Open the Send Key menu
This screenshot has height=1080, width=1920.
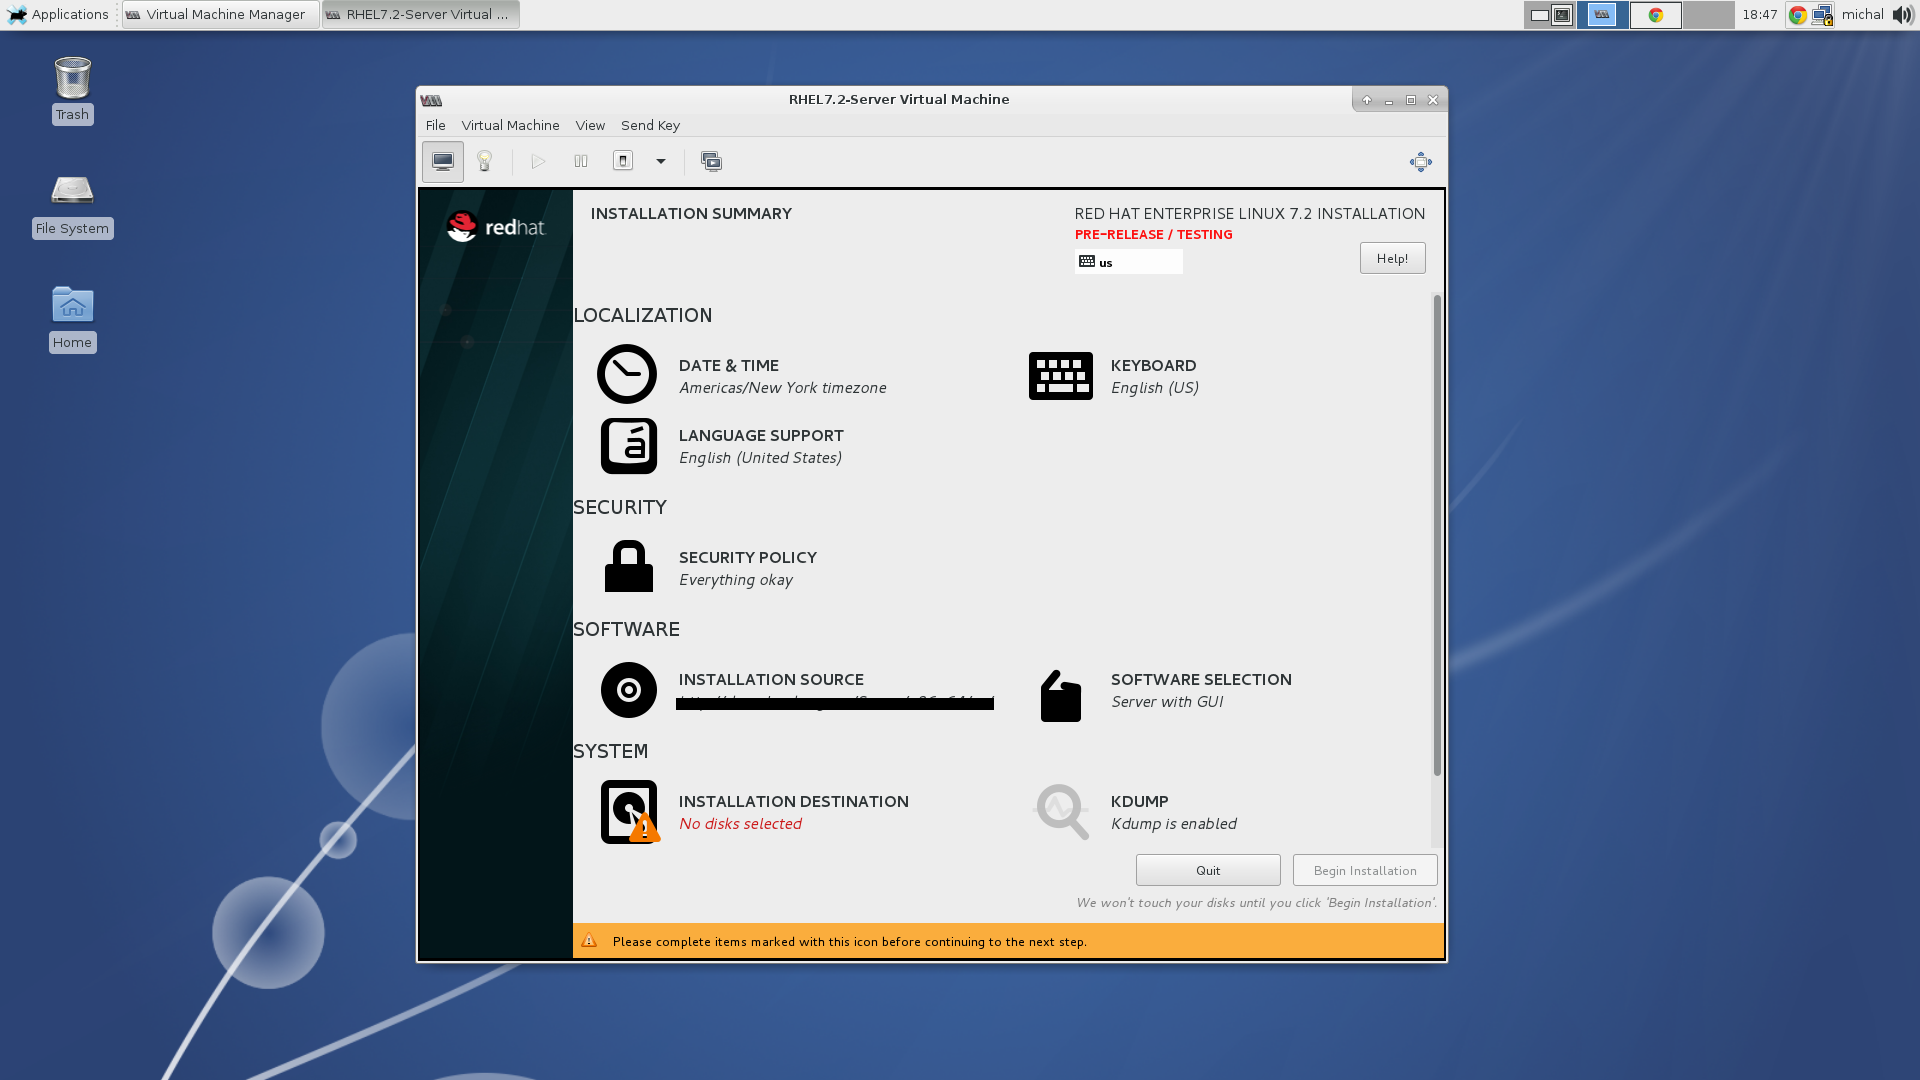650,125
